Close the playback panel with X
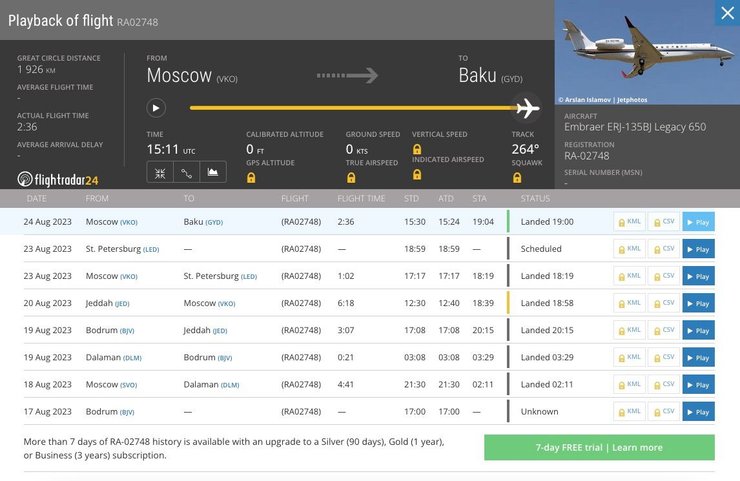The image size is (740, 481). click(x=727, y=13)
